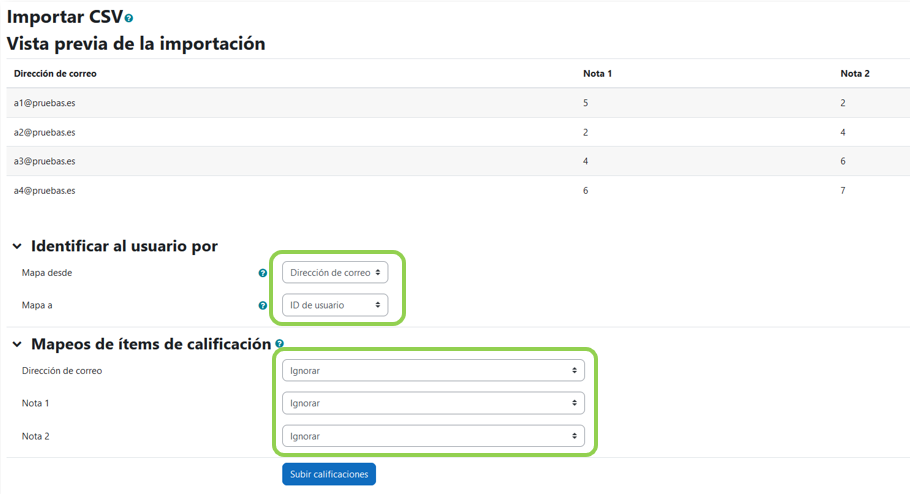Select the a4@pruebas.es email cell
Screen dimensions: 910x494
44,190
